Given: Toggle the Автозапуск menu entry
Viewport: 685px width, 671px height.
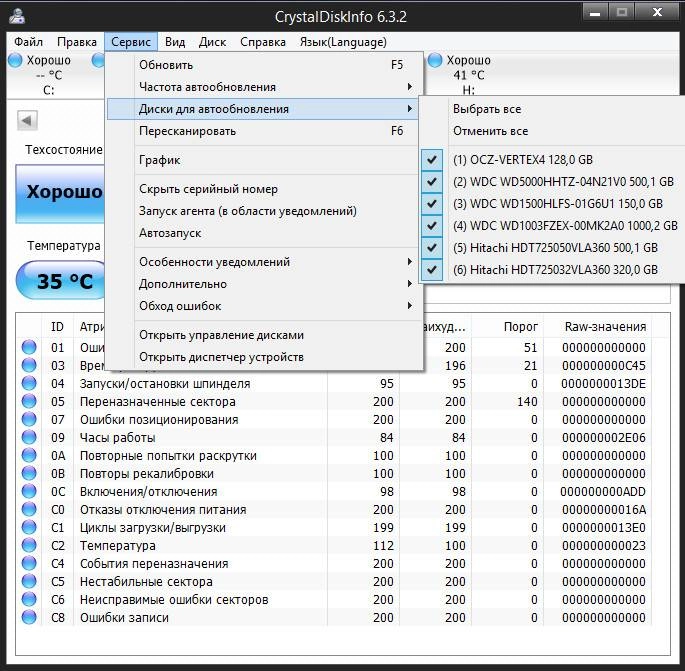Looking at the screenshot, I should (264, 233).
